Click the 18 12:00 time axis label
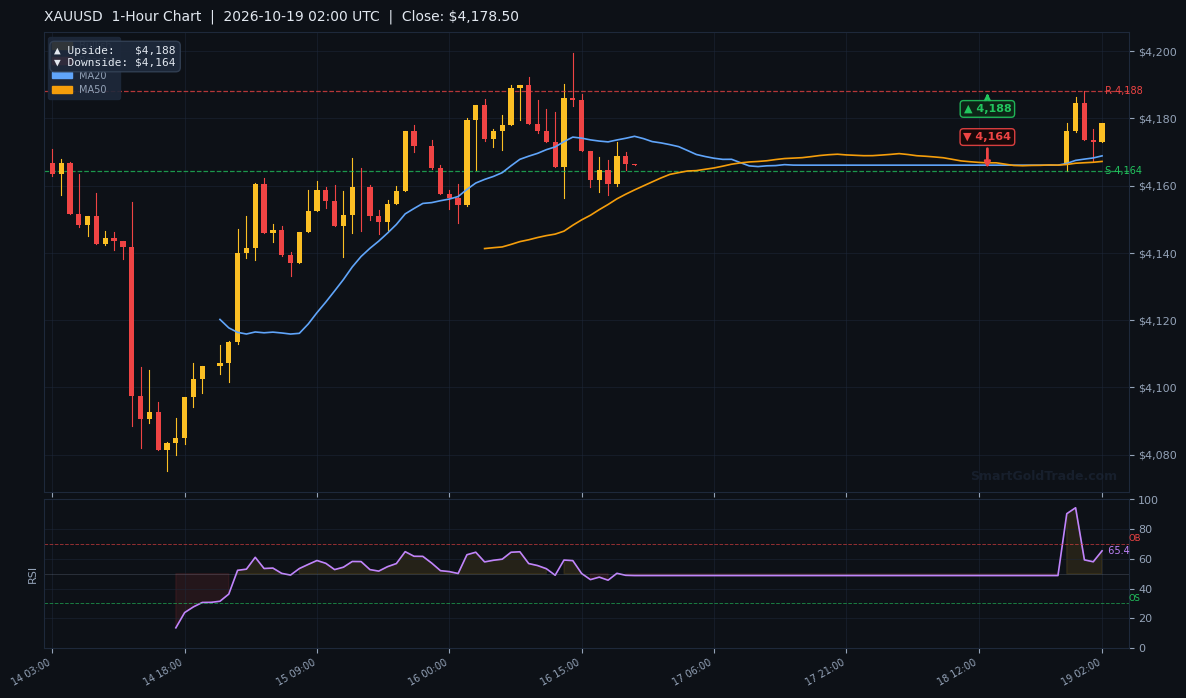Image resolution: width=1186 pixels, height=698 pixels. pyautogui.click(x=958, y=672)
